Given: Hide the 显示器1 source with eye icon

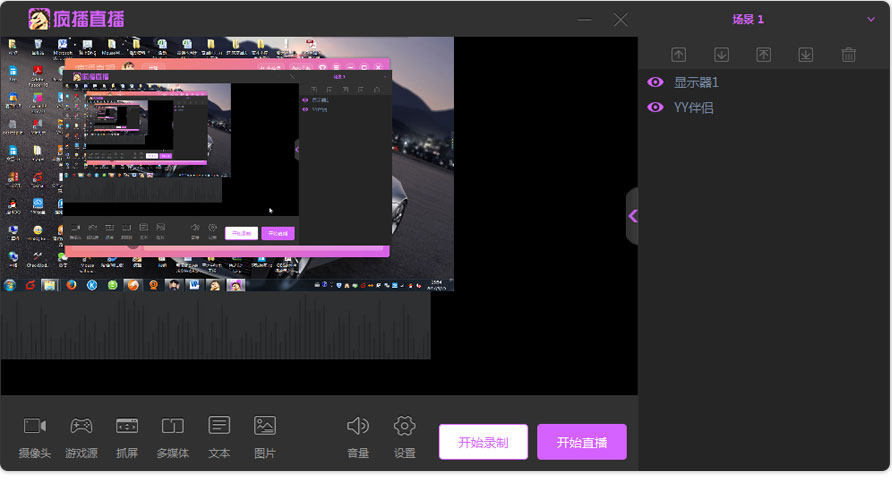Looking at the screenshot, I should coord(656,82).
